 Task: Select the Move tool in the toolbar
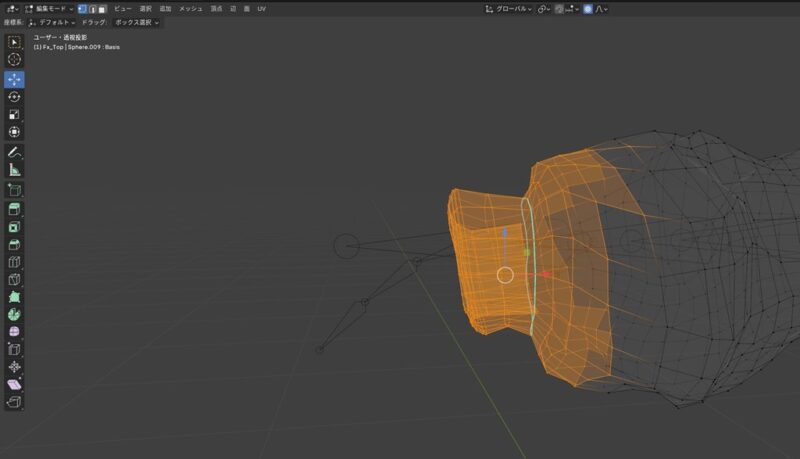pyautogui.click(x=14, y=78)
